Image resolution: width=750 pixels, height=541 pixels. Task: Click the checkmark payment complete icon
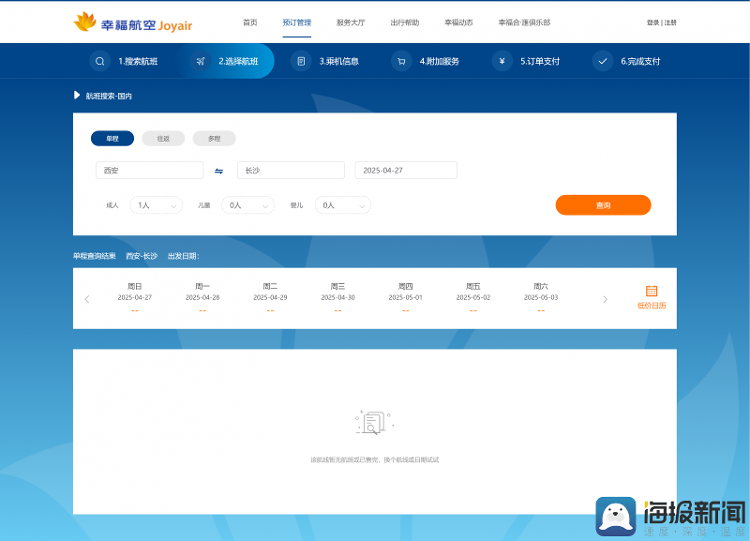tap(602, 61)
